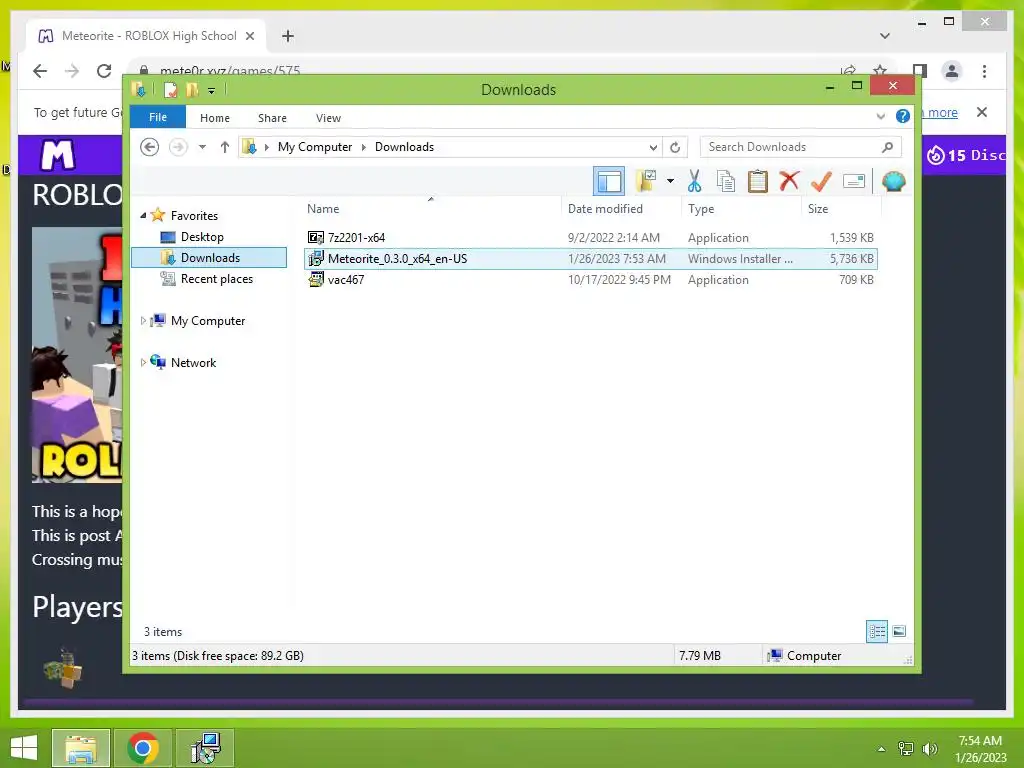Open Customize Quick Access Toolbar dropdown
The image size is (1024, 768).
point(212,90)
